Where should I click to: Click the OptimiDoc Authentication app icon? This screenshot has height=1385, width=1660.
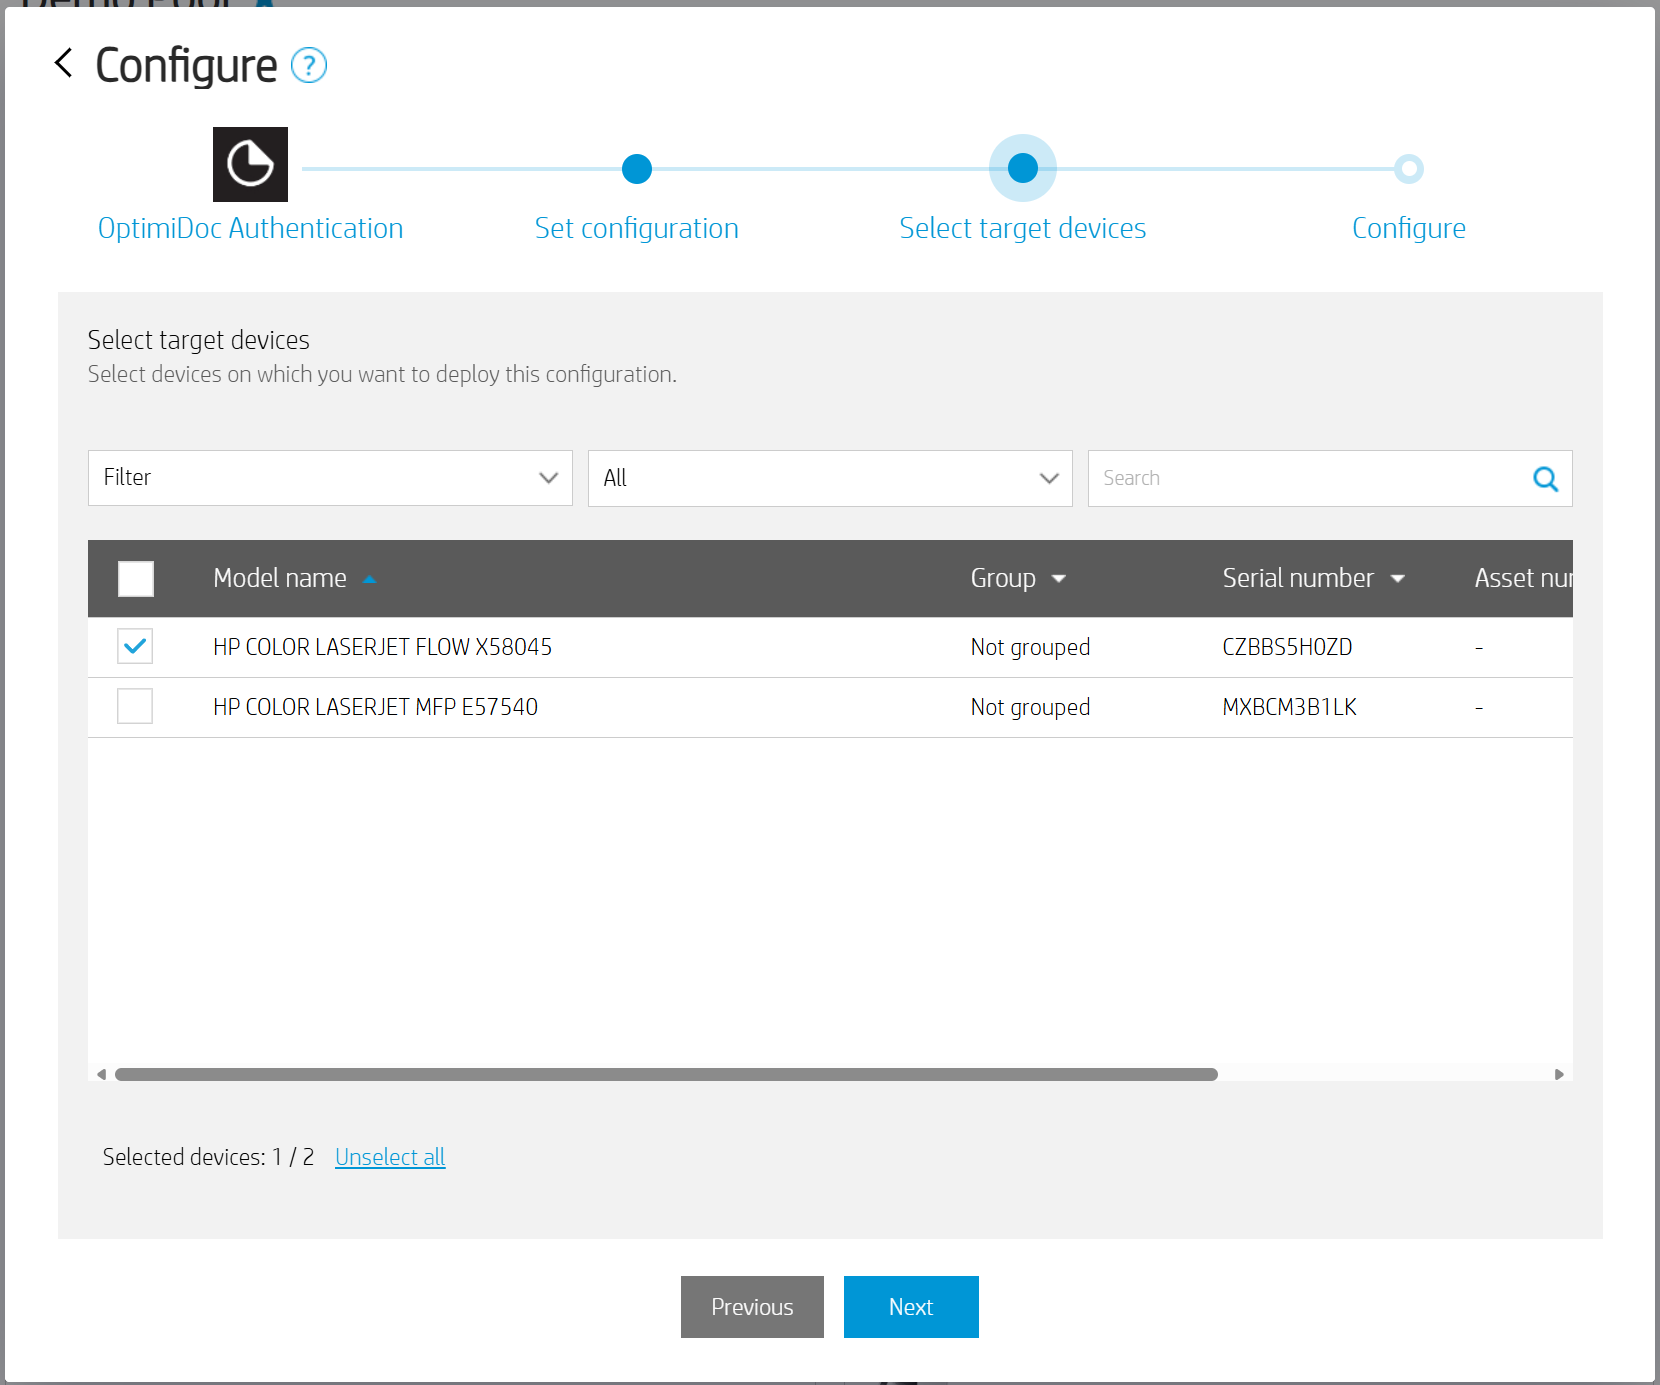(x=250, y=164)
